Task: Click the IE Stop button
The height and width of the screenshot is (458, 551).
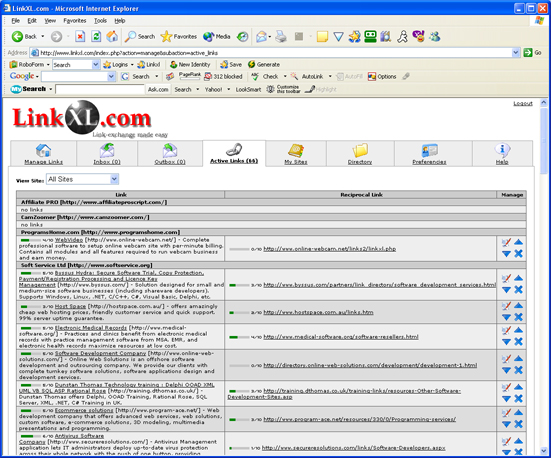Action: pos(80,36)
